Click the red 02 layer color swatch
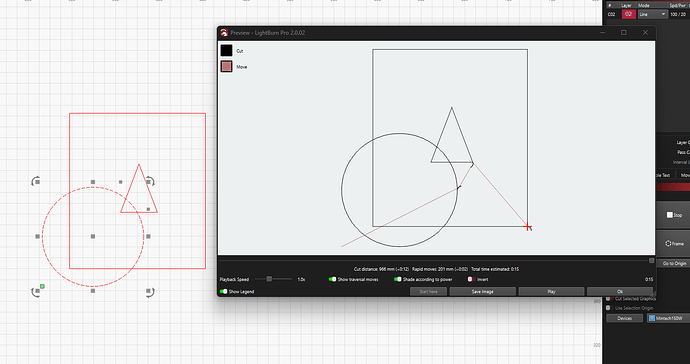 (x=628, y=15)
